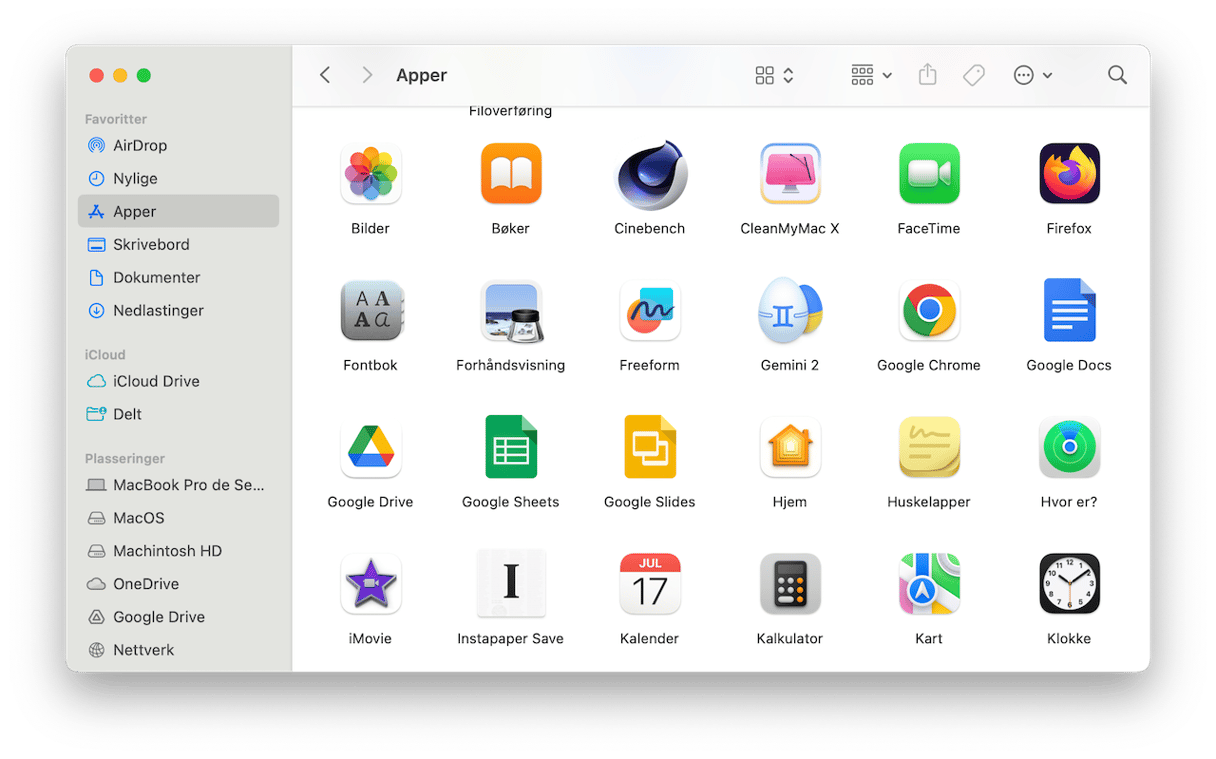Select the Forhåndsvisning app icon
Screen dimensions: 1216x759
pyautogui.click(x=511, y=310)
